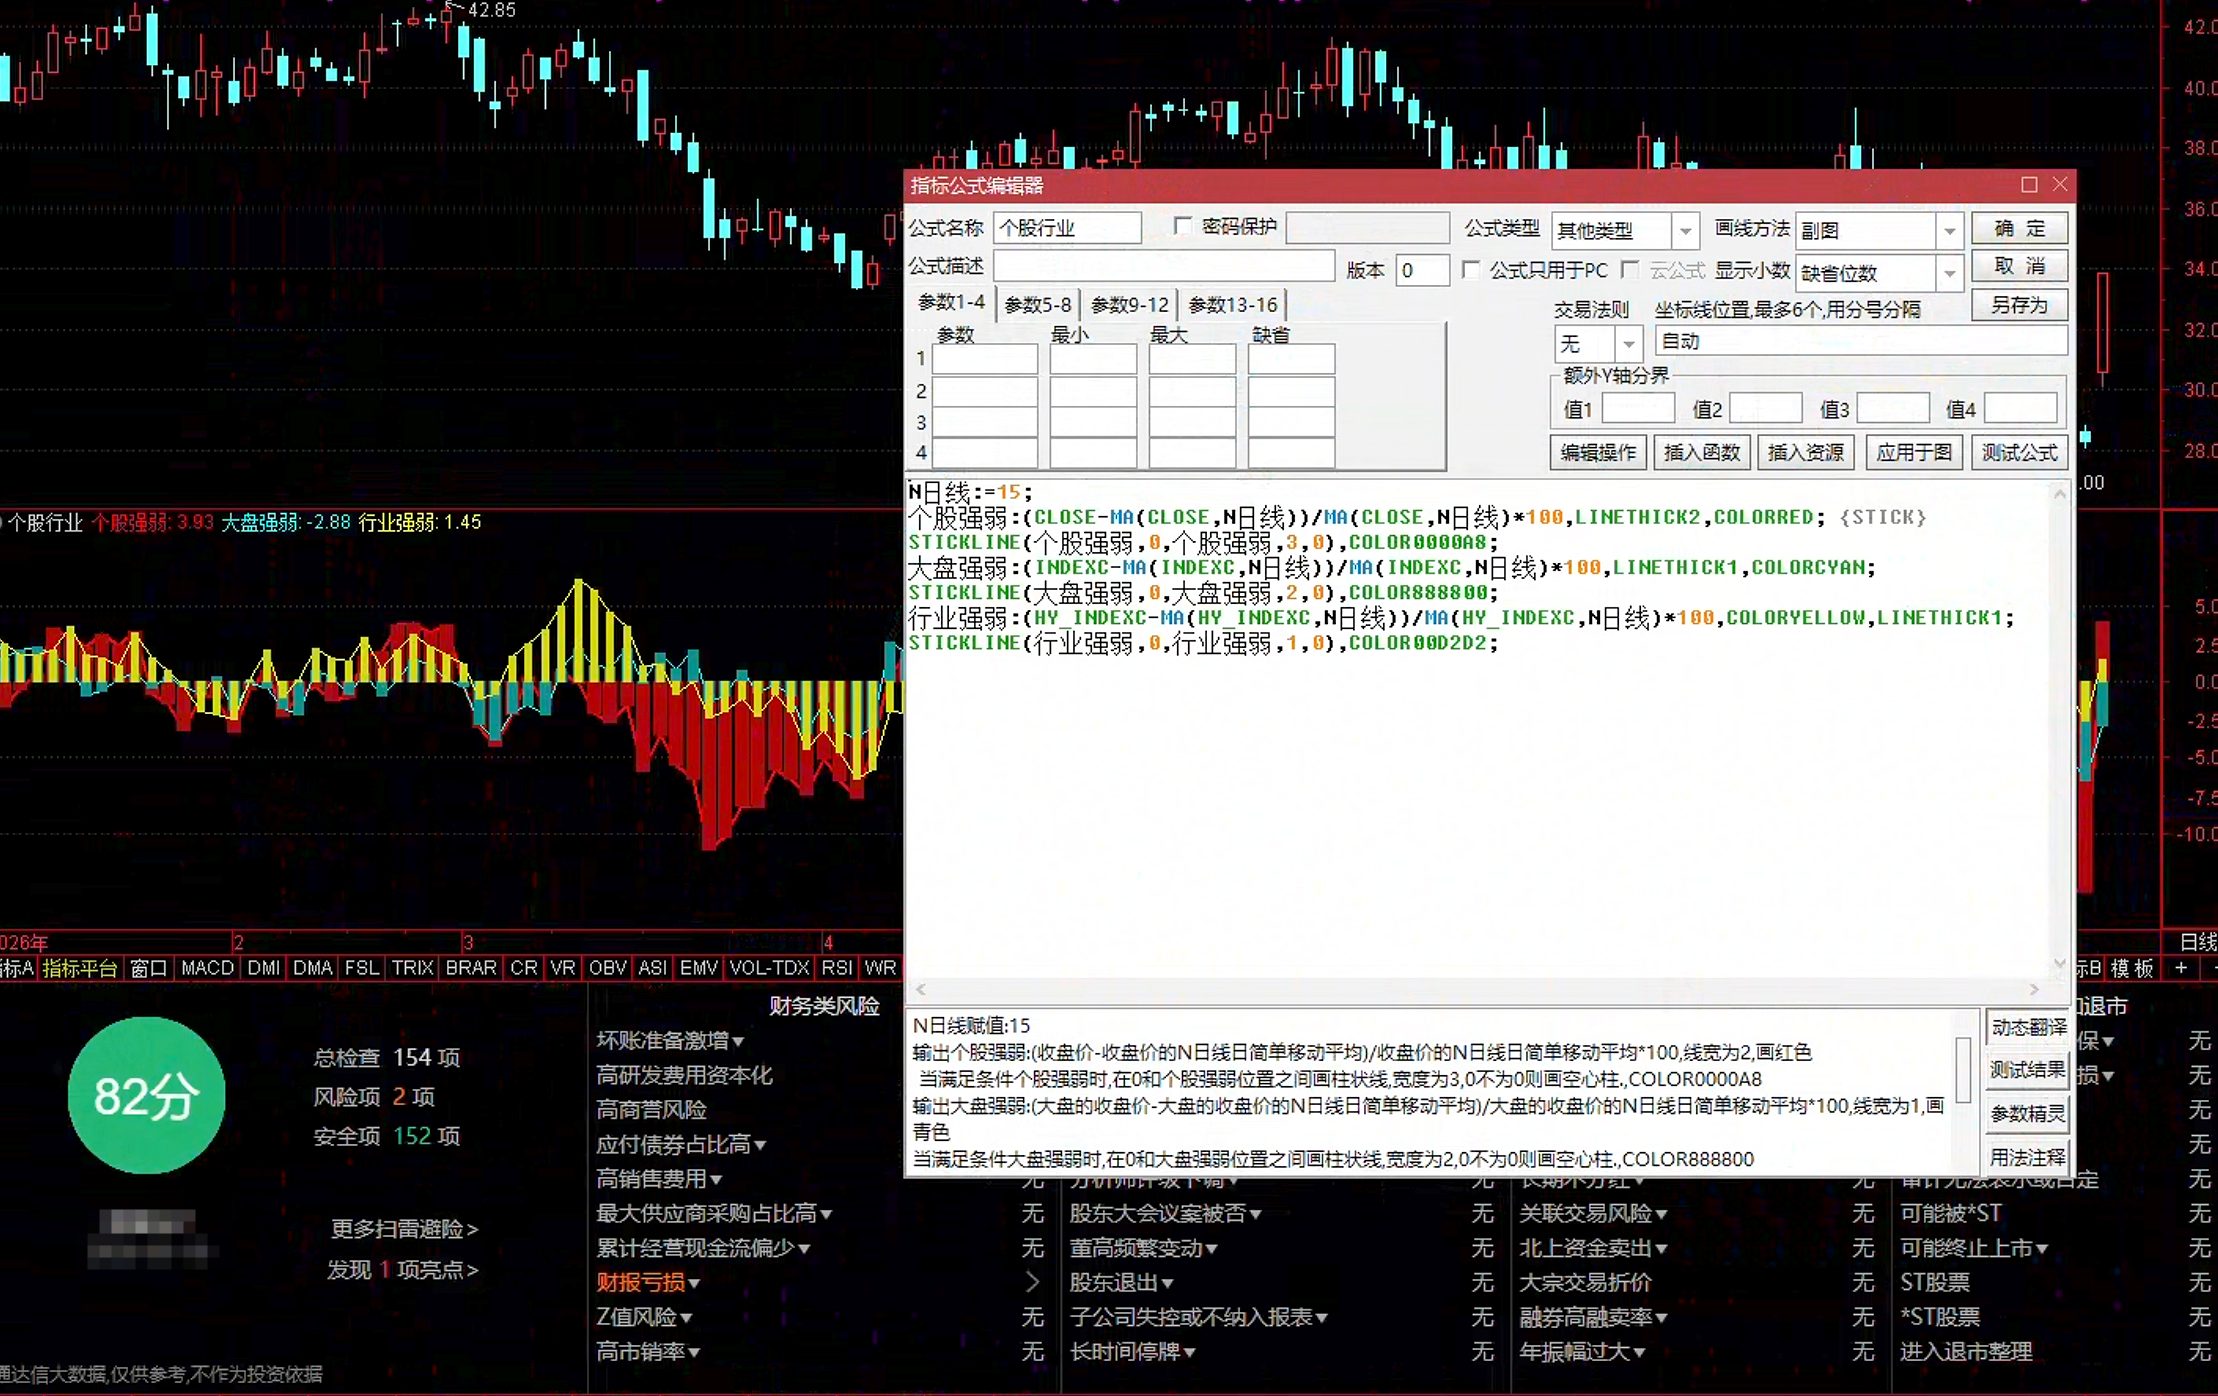Expand the 北上资金卖出 item
Viewport: 2218px width, 1396px height.
pos(1593,1248)
